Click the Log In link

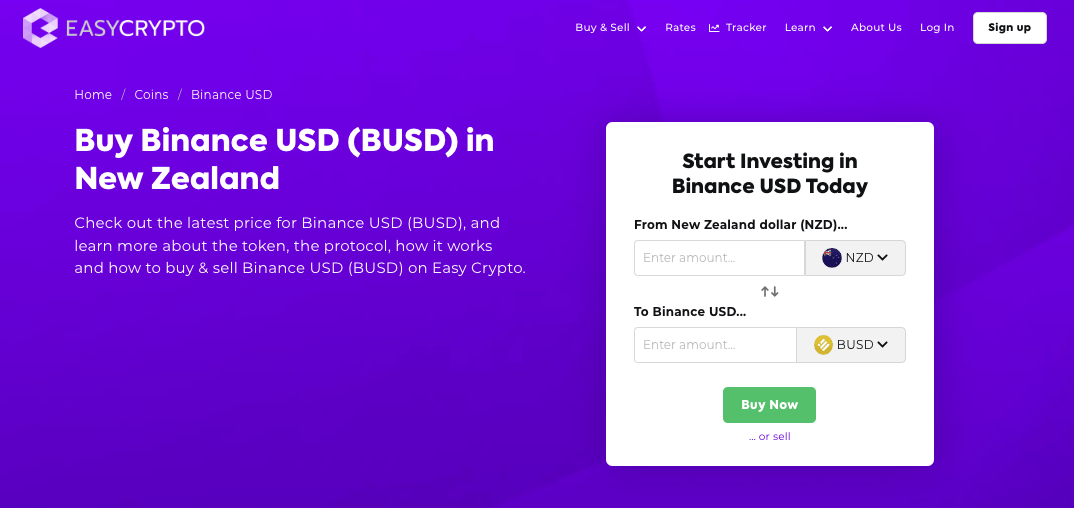click(x=937, y=28)
